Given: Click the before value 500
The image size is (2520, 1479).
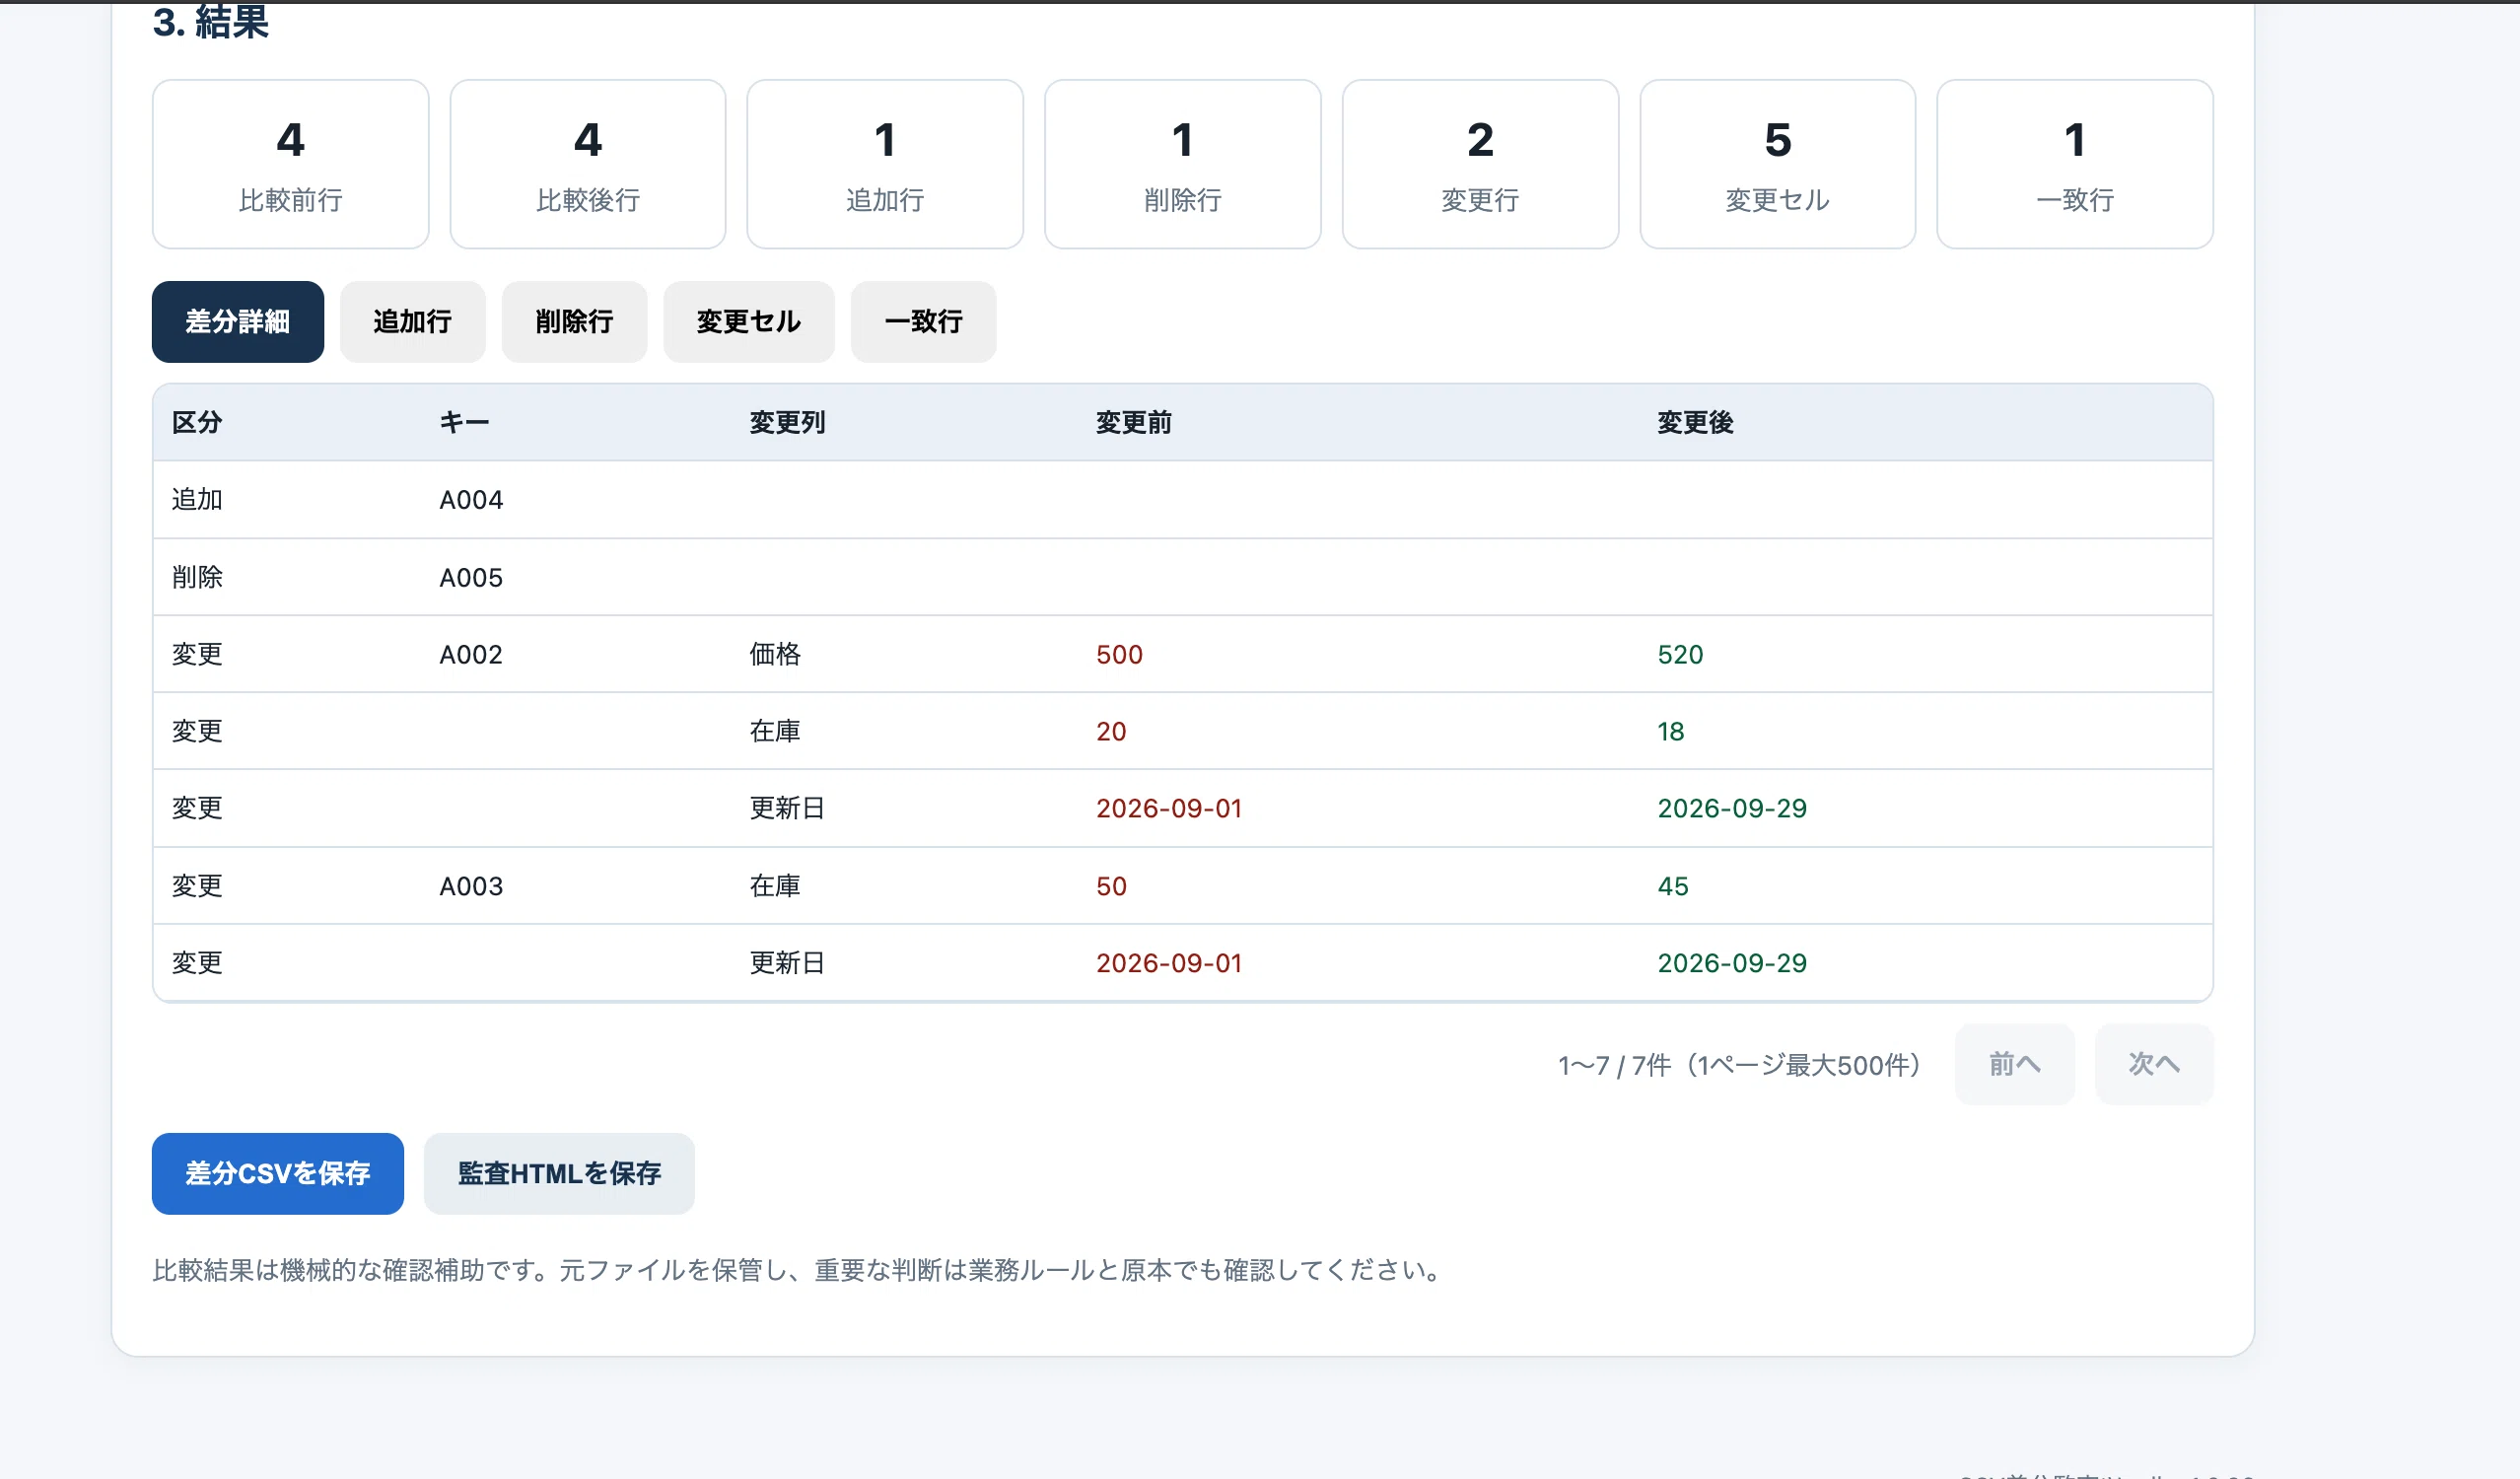Looking at the screenshot, I should (x=1119, y=654).
